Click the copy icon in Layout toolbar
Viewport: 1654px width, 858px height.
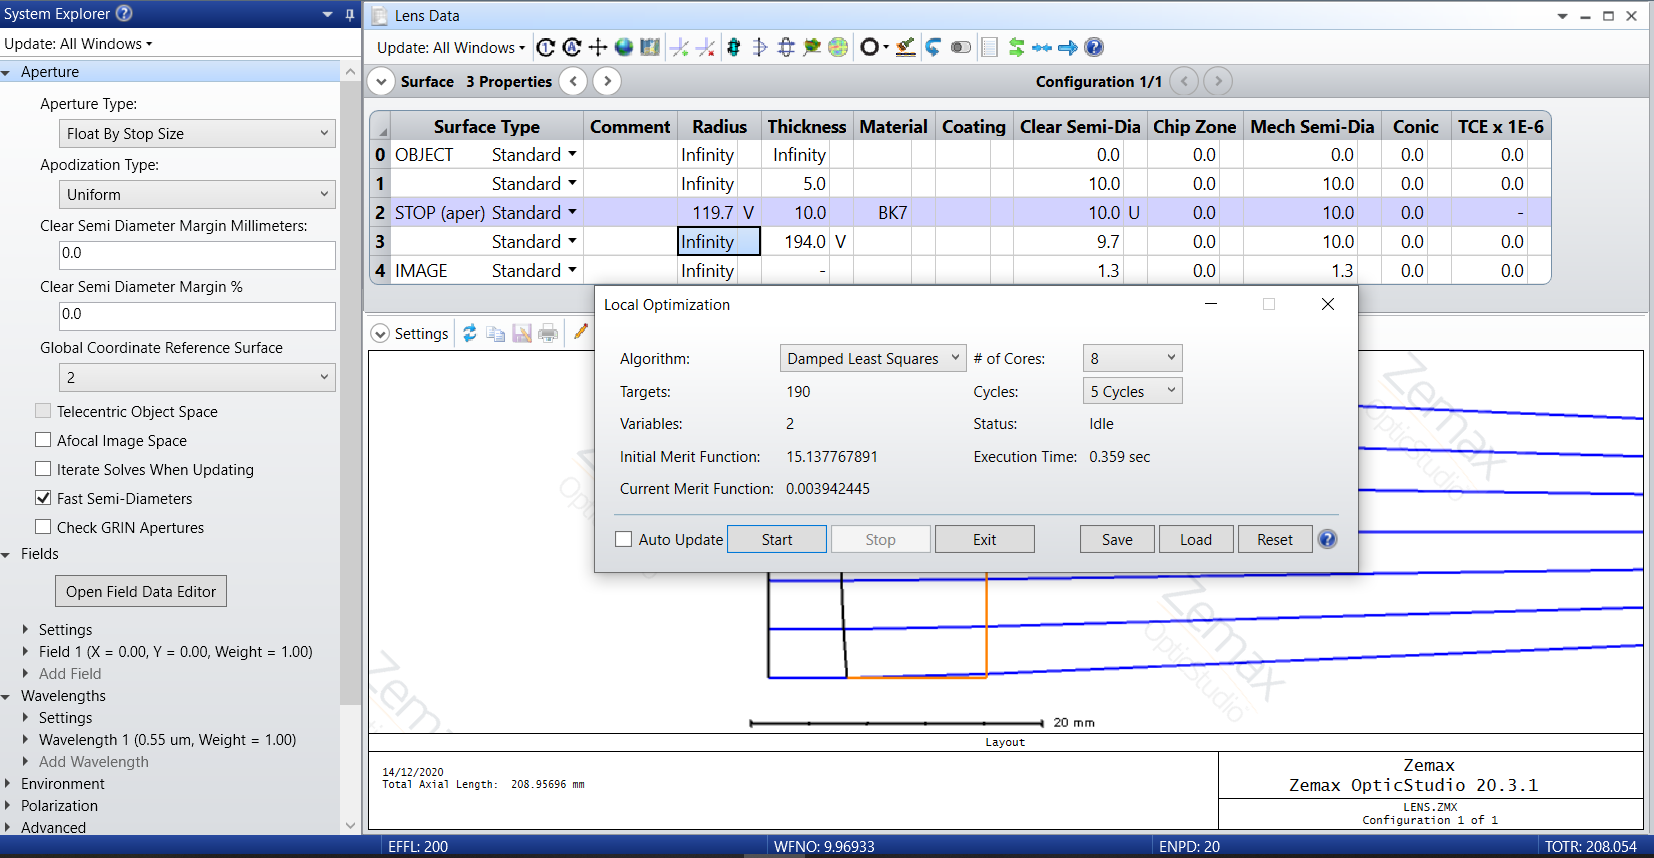[x=495, y=334]
